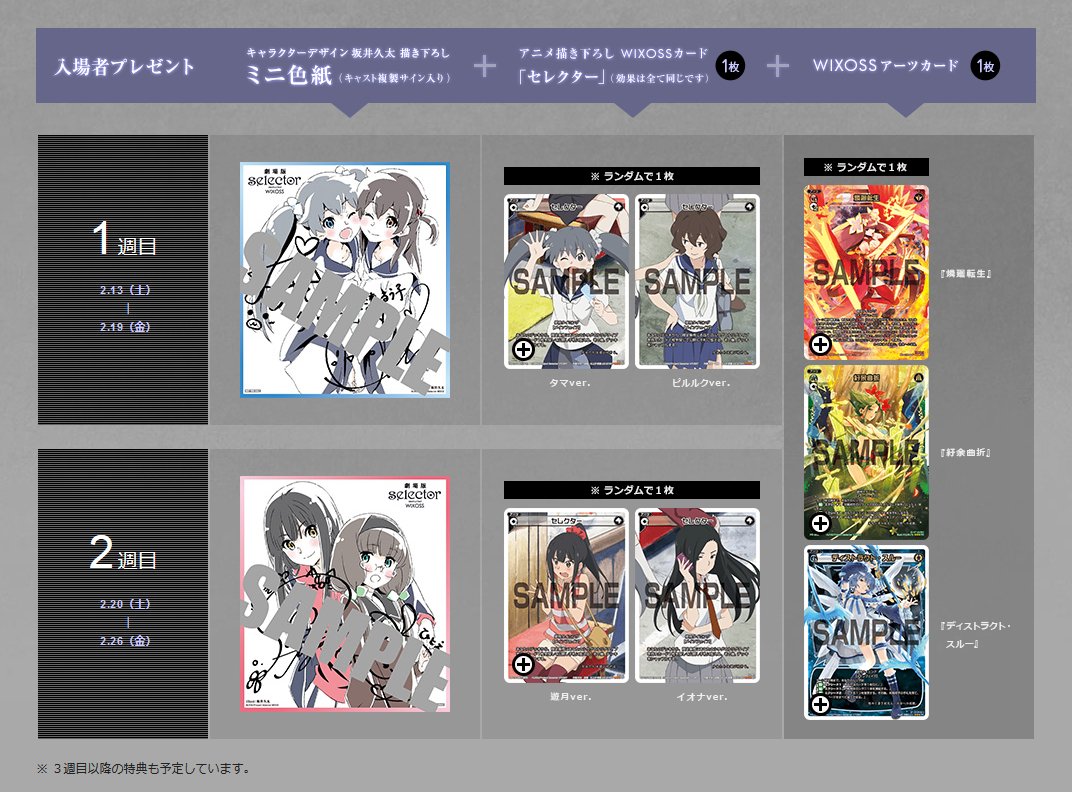
Task: Open the week 2 mini shikishi image
Action: (x=345, y=594)
